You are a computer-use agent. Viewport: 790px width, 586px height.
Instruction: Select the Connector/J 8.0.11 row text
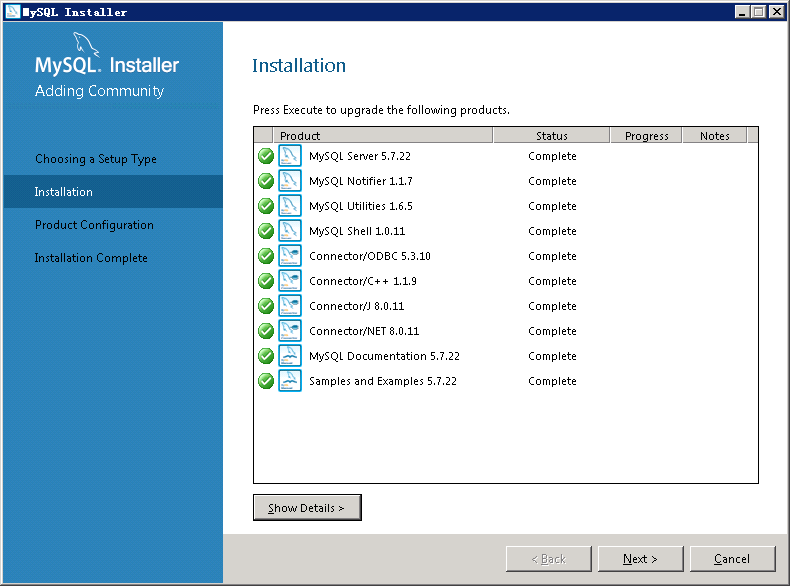pos(357,306)
